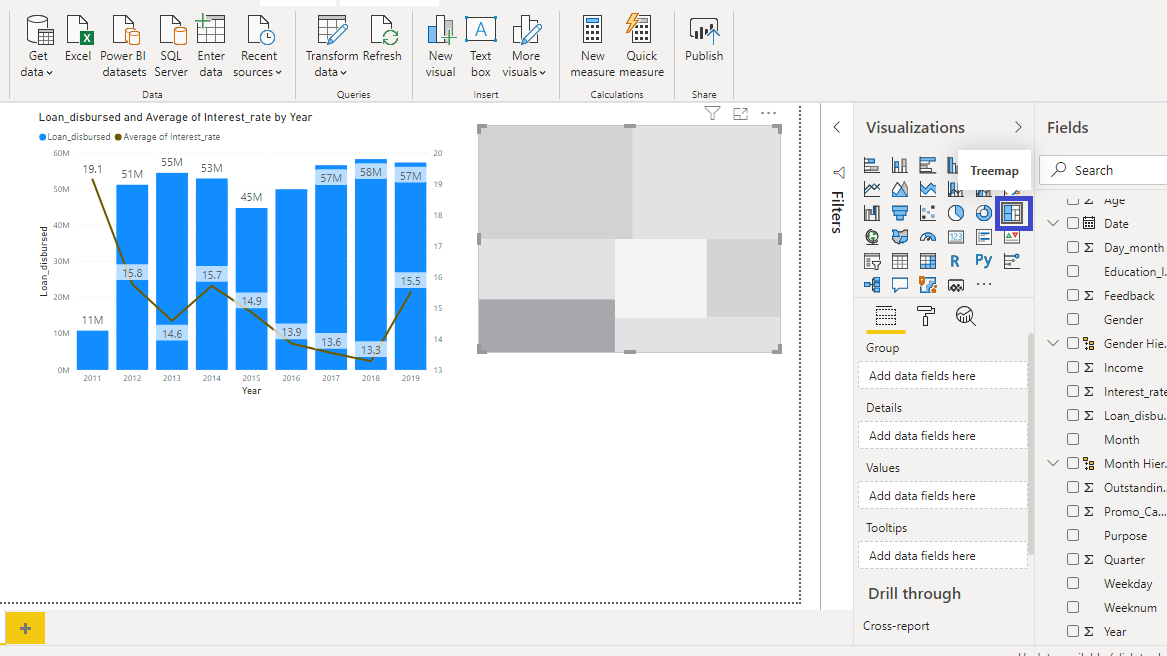Open the Recent sources dropdown
Screen dimensions: 1167x656
pyautogui.click(x=258, y=47)
